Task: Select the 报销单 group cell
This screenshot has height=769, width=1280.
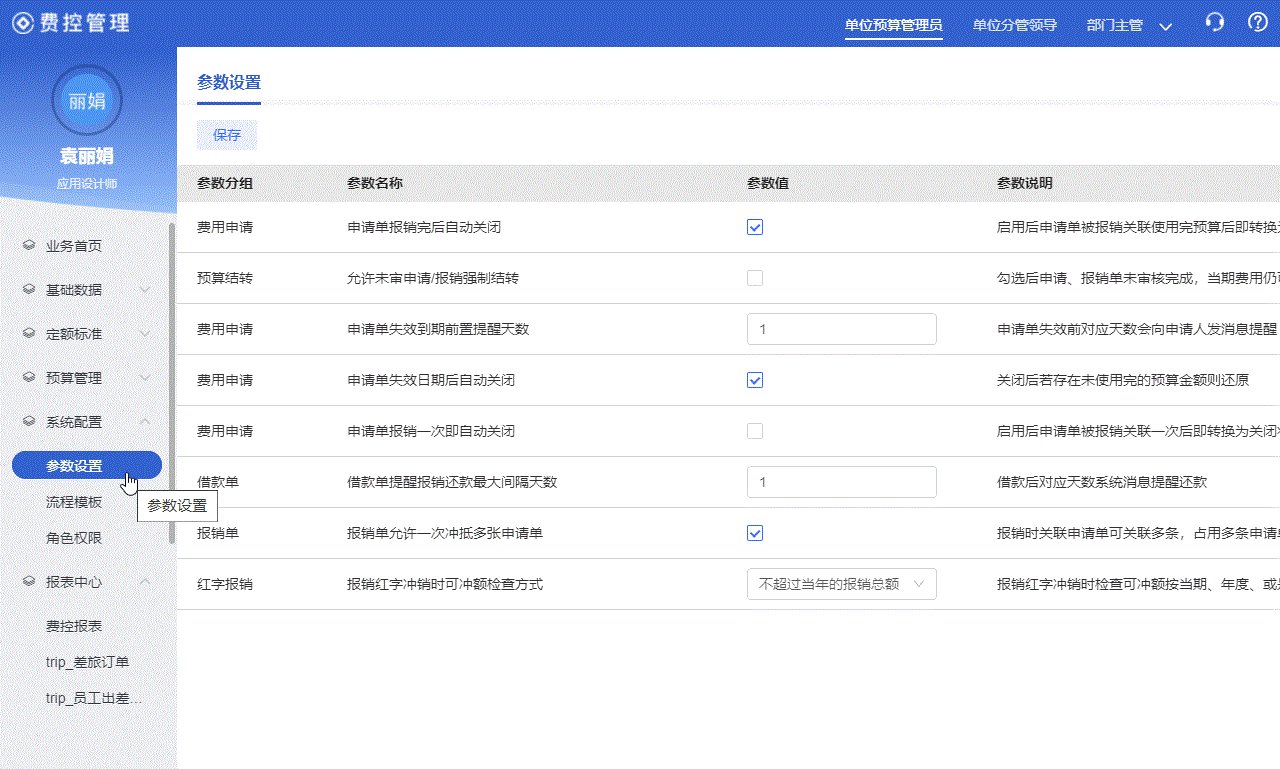Action: (218, 533)
